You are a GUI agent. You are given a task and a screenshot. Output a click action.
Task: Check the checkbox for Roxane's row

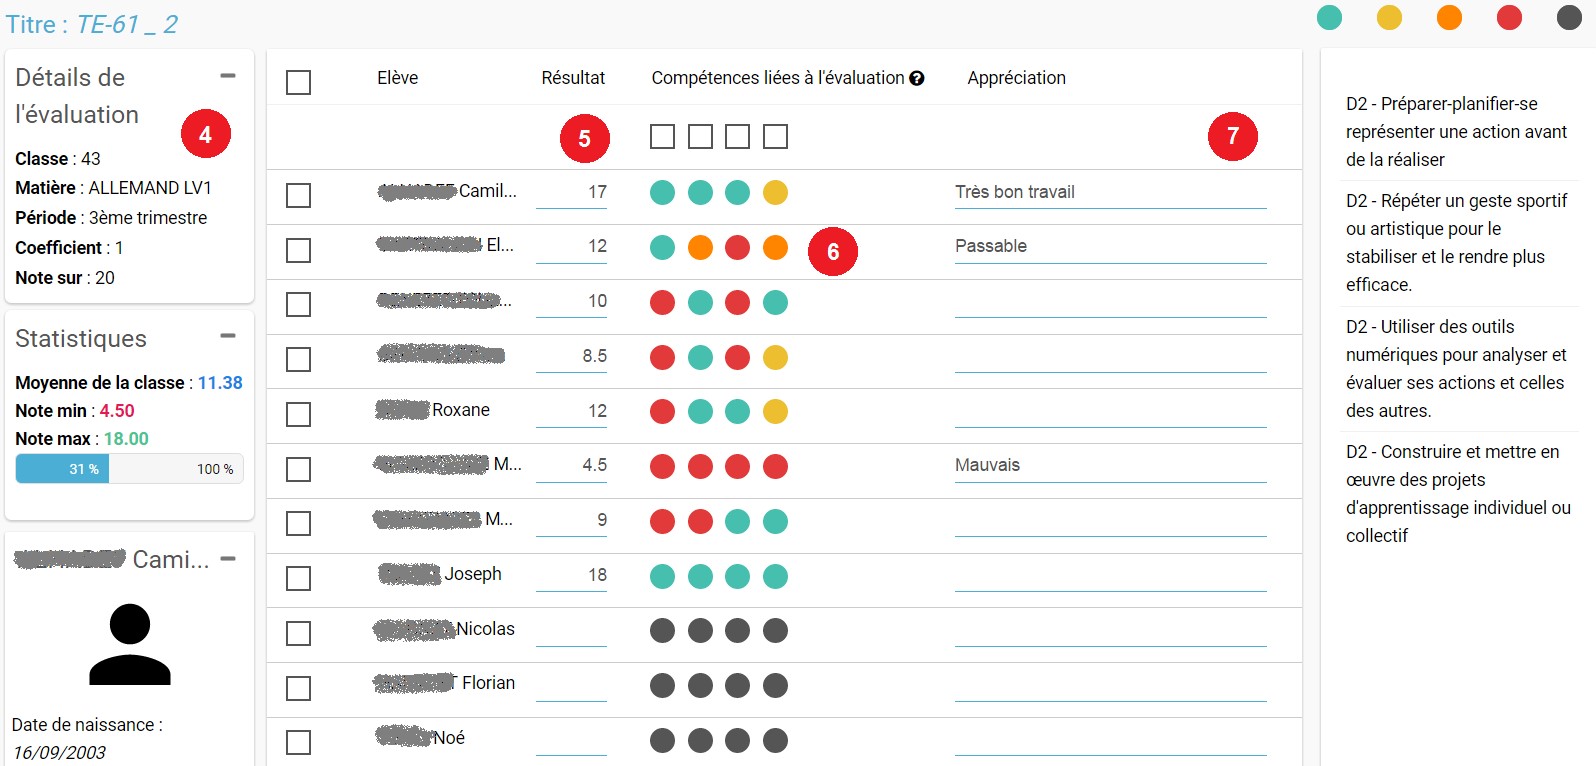(x=298, y=414)
